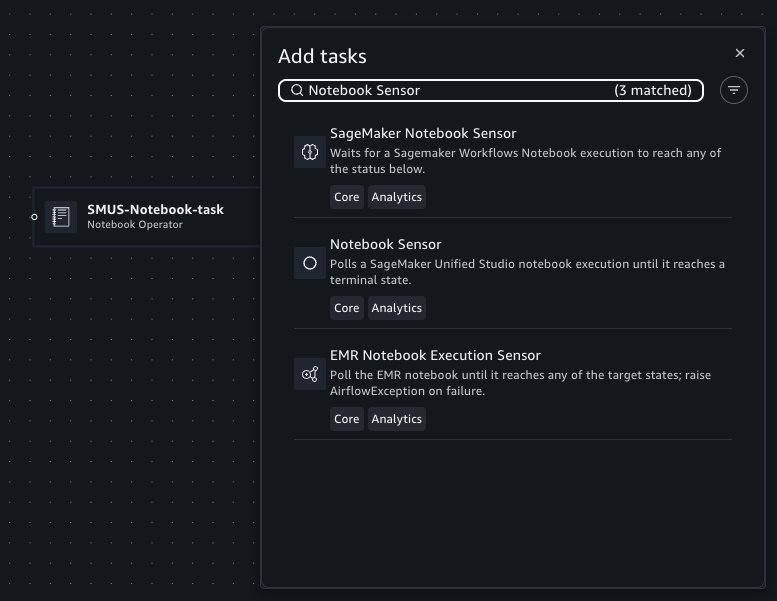
Task: Select the Notebook Sensor task title
Action: click(385, 244)
